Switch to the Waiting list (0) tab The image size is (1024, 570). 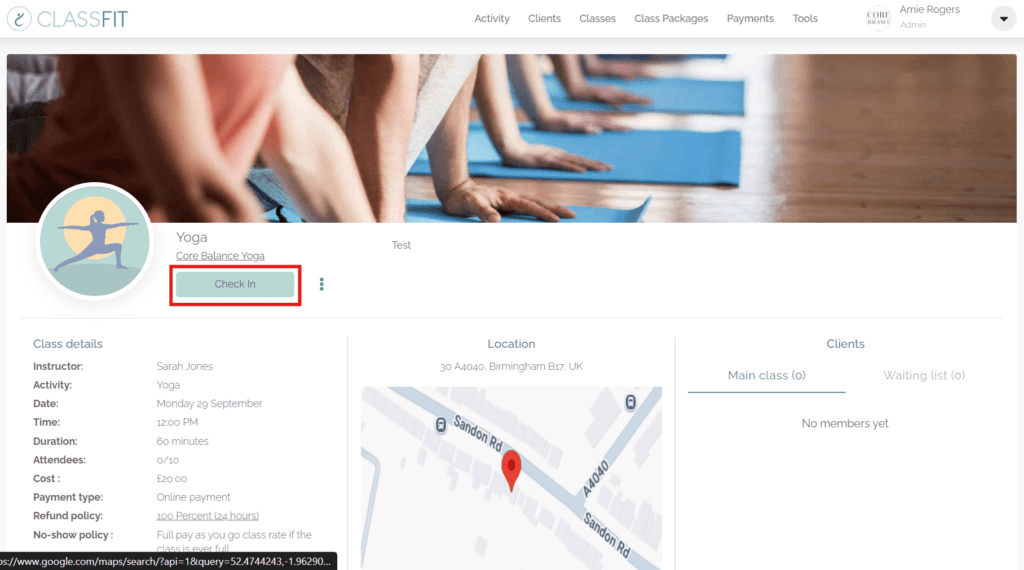(924, 376)
